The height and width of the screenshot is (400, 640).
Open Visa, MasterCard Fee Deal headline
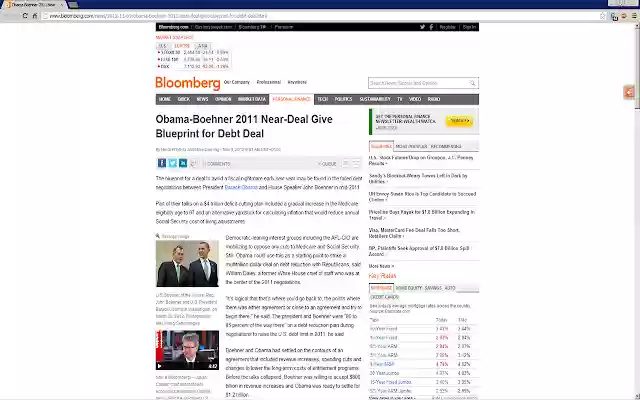click(414, 233)
